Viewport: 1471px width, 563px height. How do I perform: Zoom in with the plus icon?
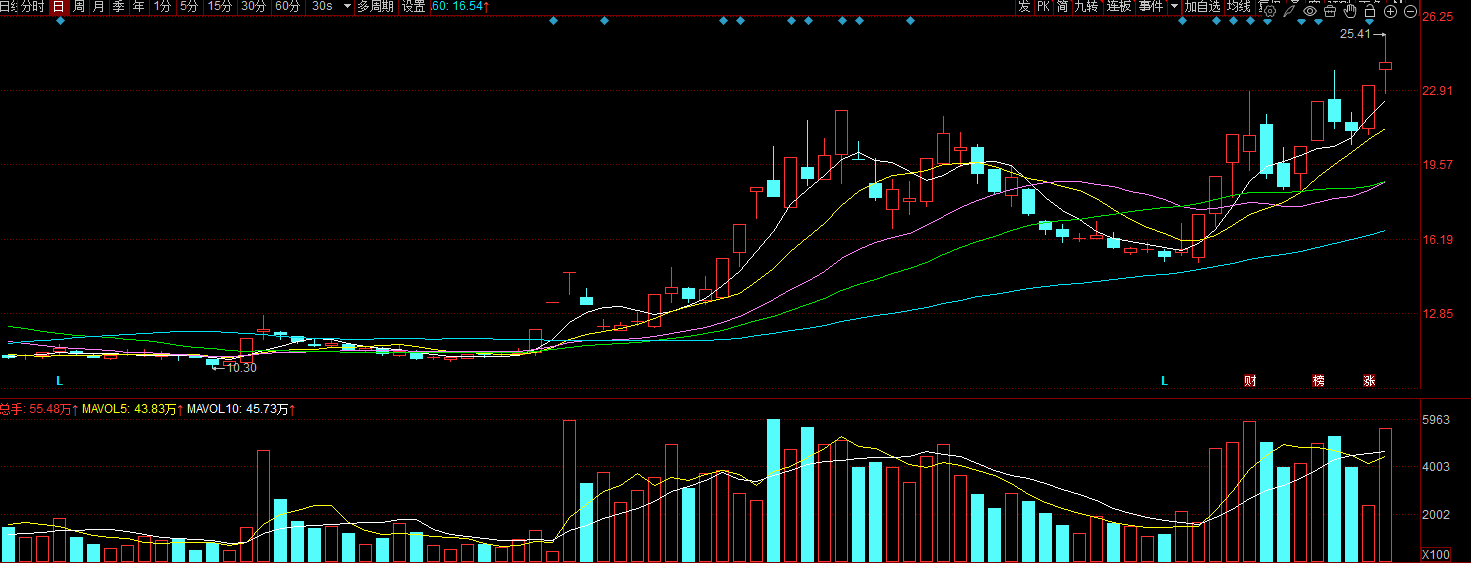click(1390, 12)
